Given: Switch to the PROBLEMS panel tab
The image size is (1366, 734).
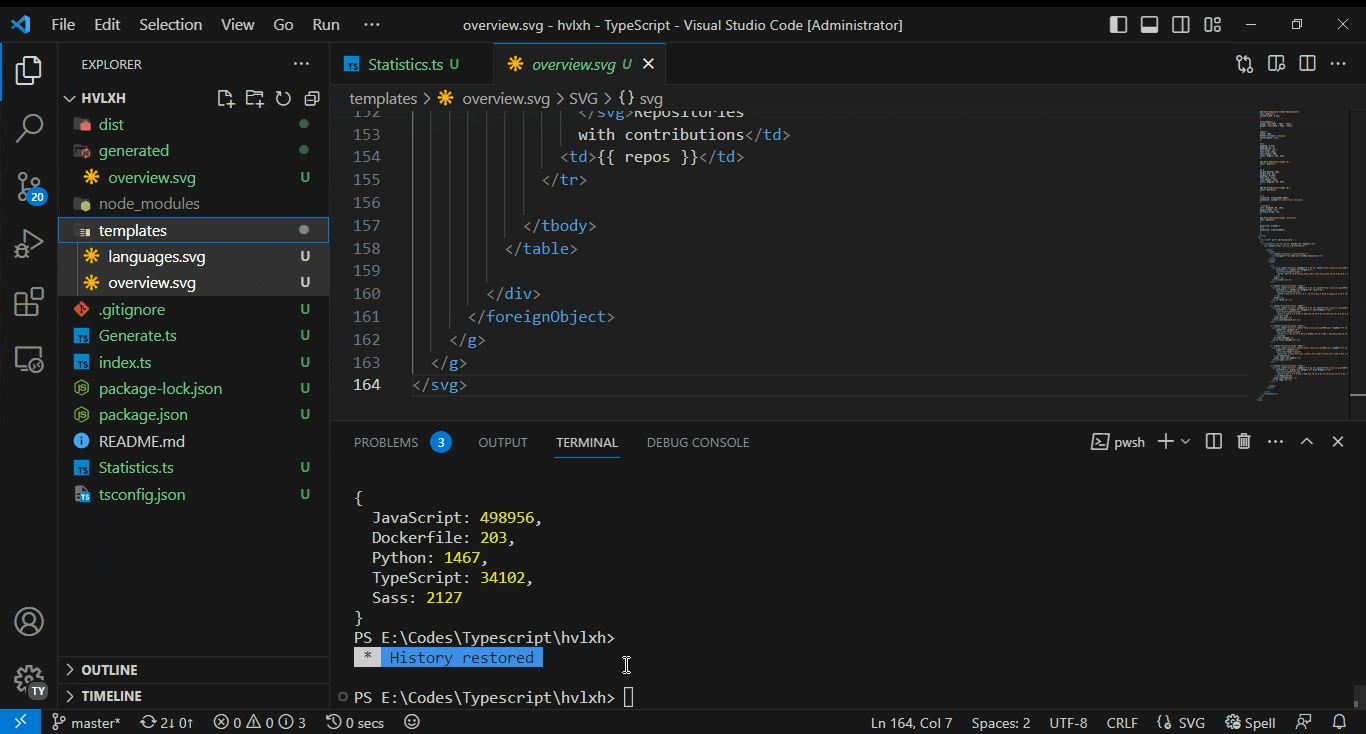Looking at the screenshot, I should pyautogui.click(x=402, y=442).
